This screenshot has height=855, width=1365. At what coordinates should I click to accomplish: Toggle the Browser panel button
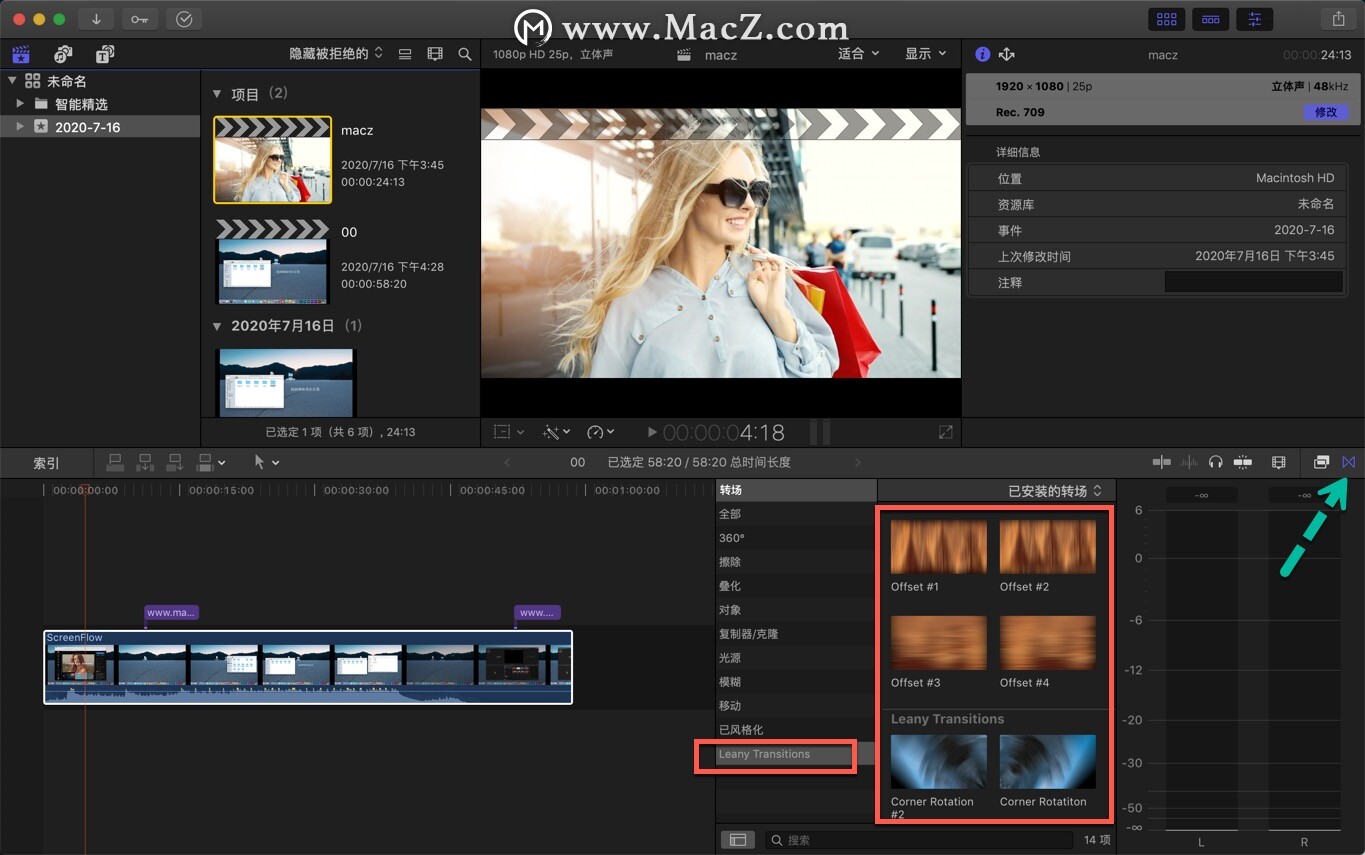click(x=1166, y=19)
